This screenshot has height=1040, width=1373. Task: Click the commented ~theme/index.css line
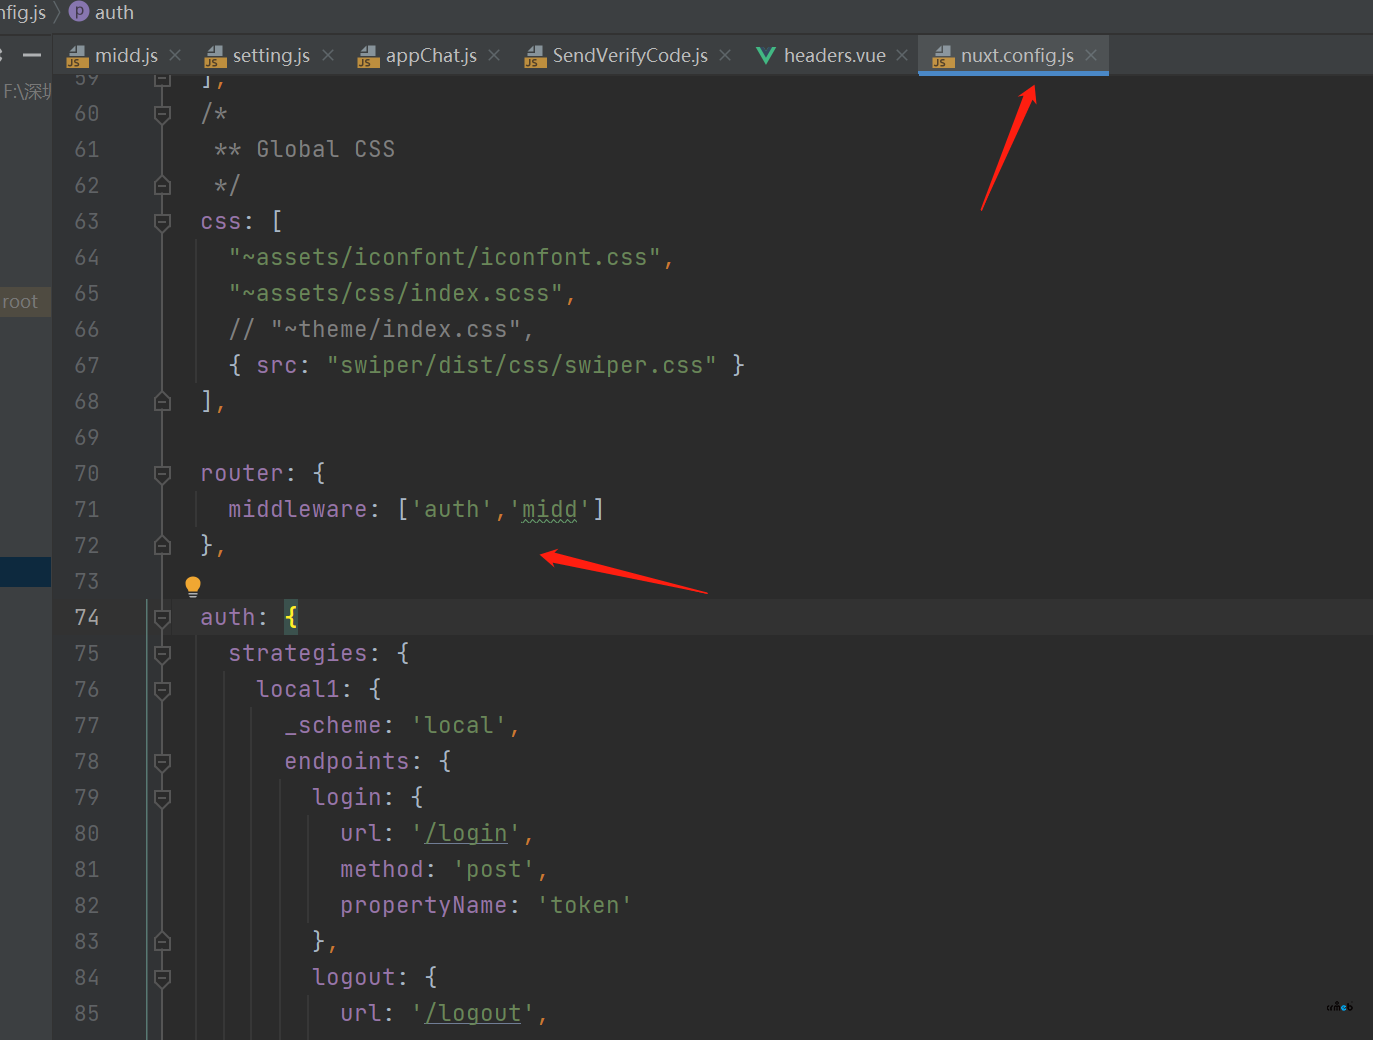coord(381,329)
